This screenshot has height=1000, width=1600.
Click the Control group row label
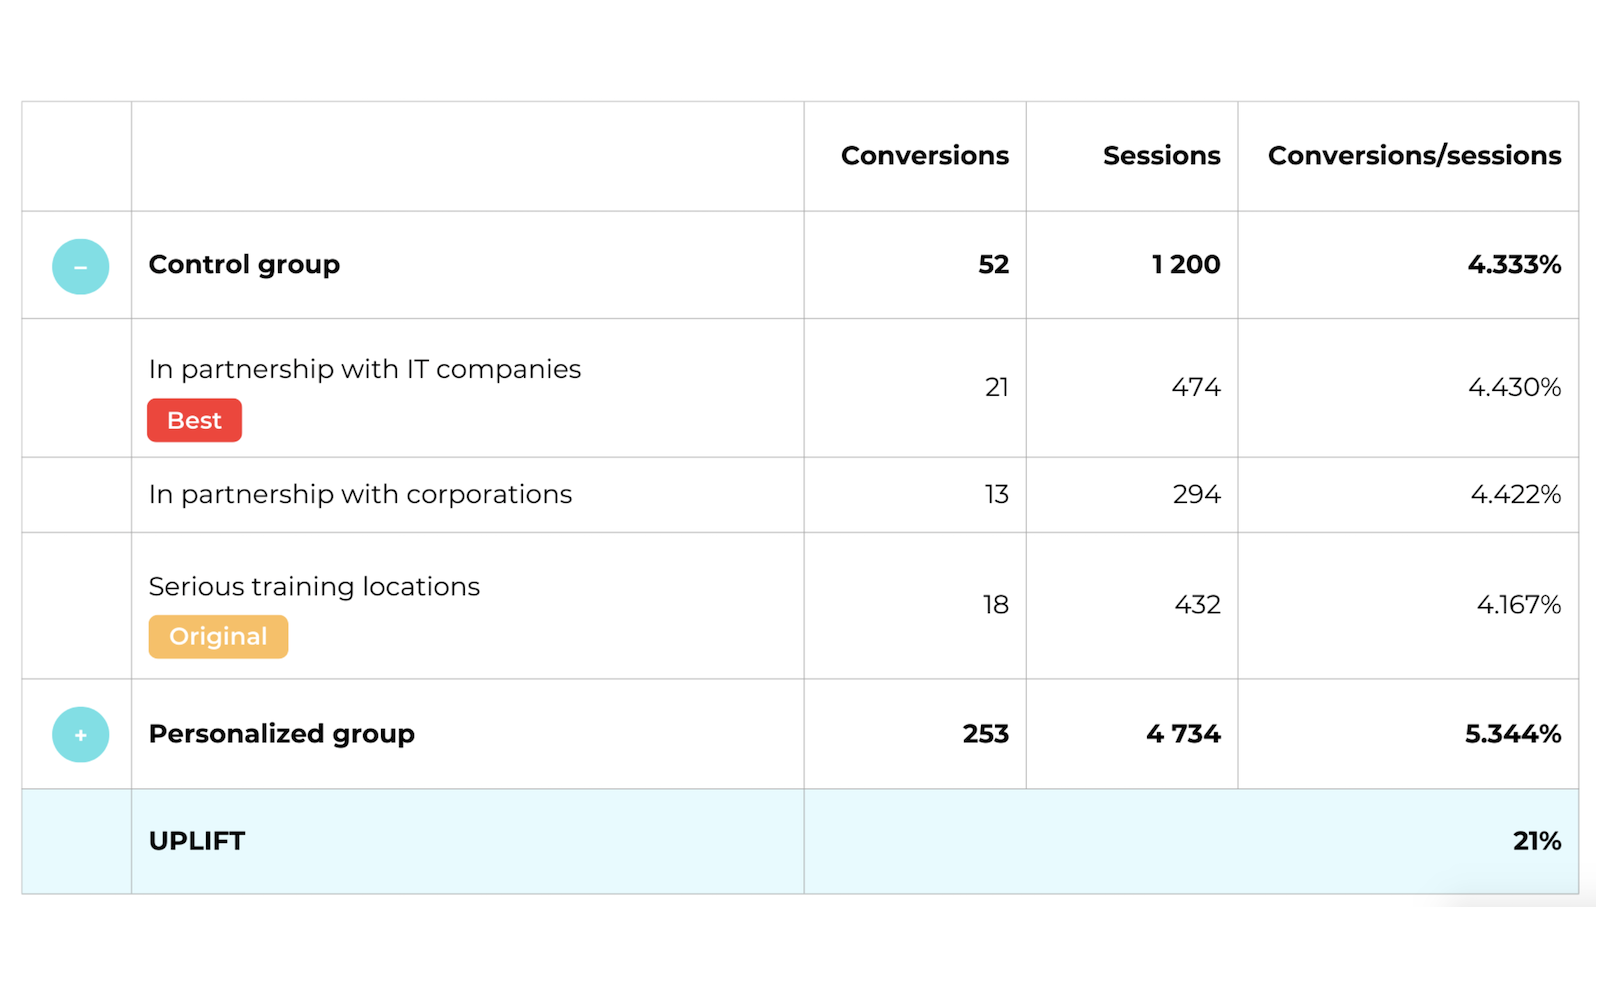[244, 265]
